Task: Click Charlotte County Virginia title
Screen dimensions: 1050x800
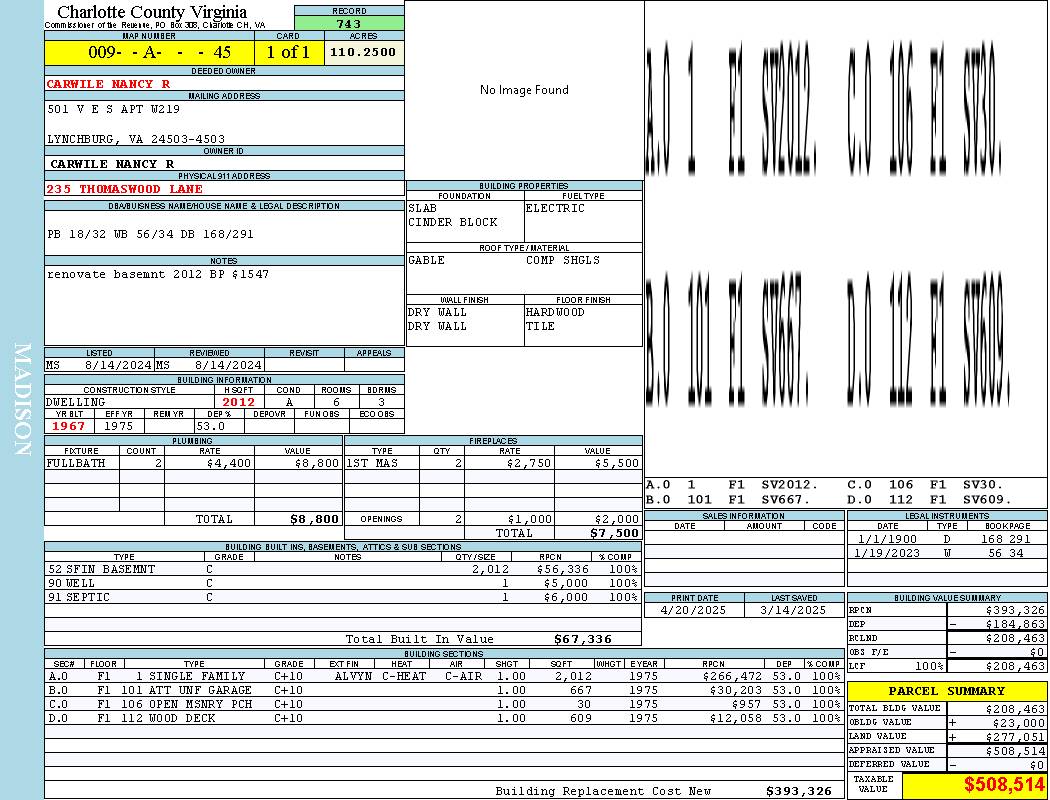Action: pos(152,12)
